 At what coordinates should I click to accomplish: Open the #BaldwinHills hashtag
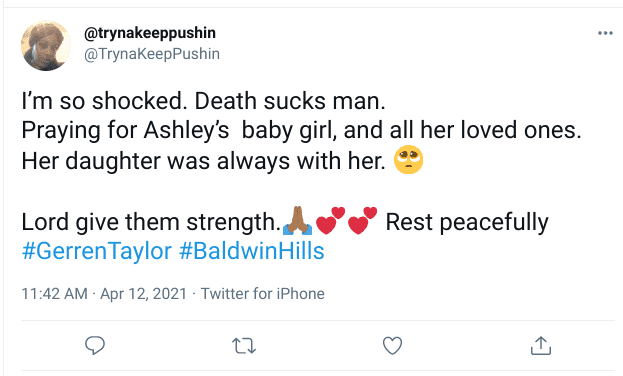(252, 251)
